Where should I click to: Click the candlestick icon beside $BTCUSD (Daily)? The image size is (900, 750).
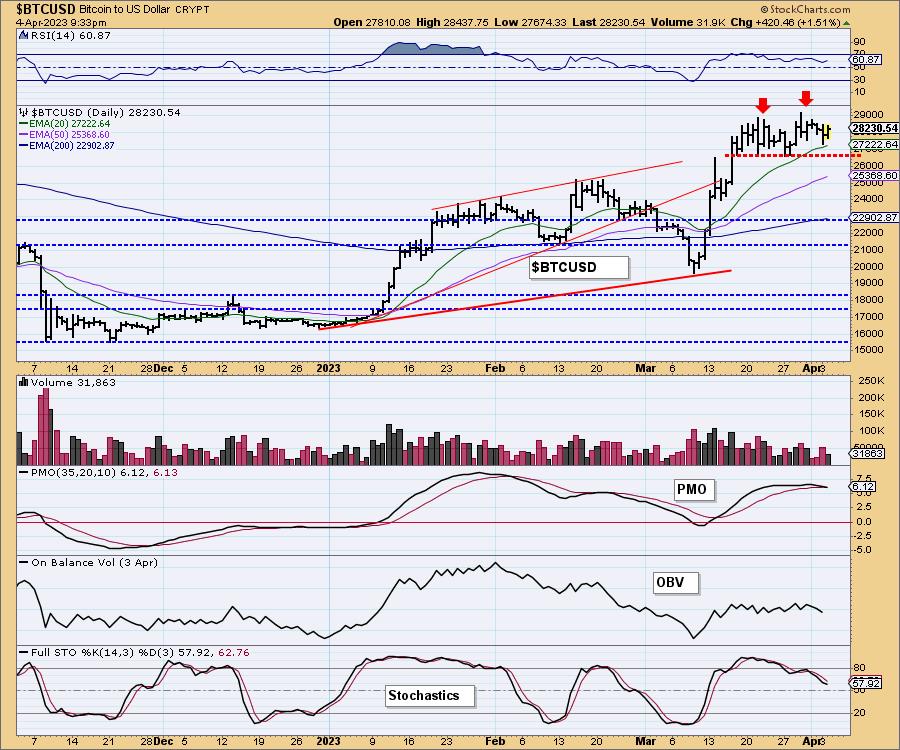(x=24, y=112)
